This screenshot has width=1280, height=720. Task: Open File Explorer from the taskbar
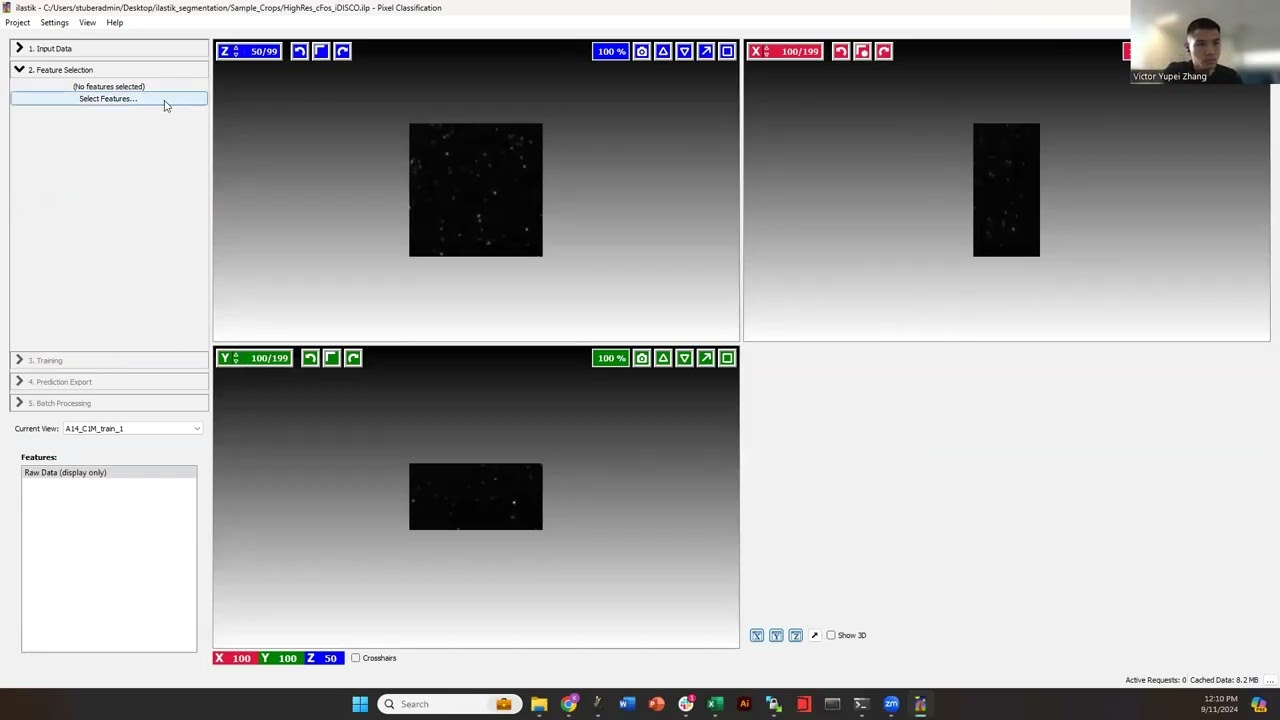[x=539, y=704]
